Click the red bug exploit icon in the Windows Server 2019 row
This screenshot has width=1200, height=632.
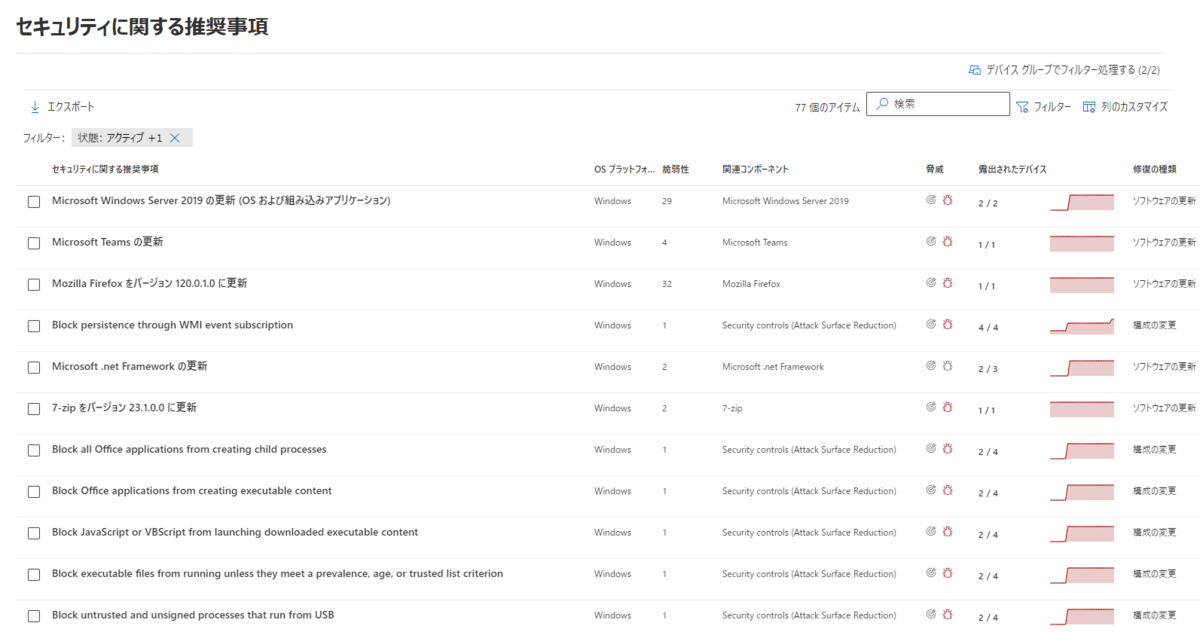pyautogui.click(x=947, y=200)
